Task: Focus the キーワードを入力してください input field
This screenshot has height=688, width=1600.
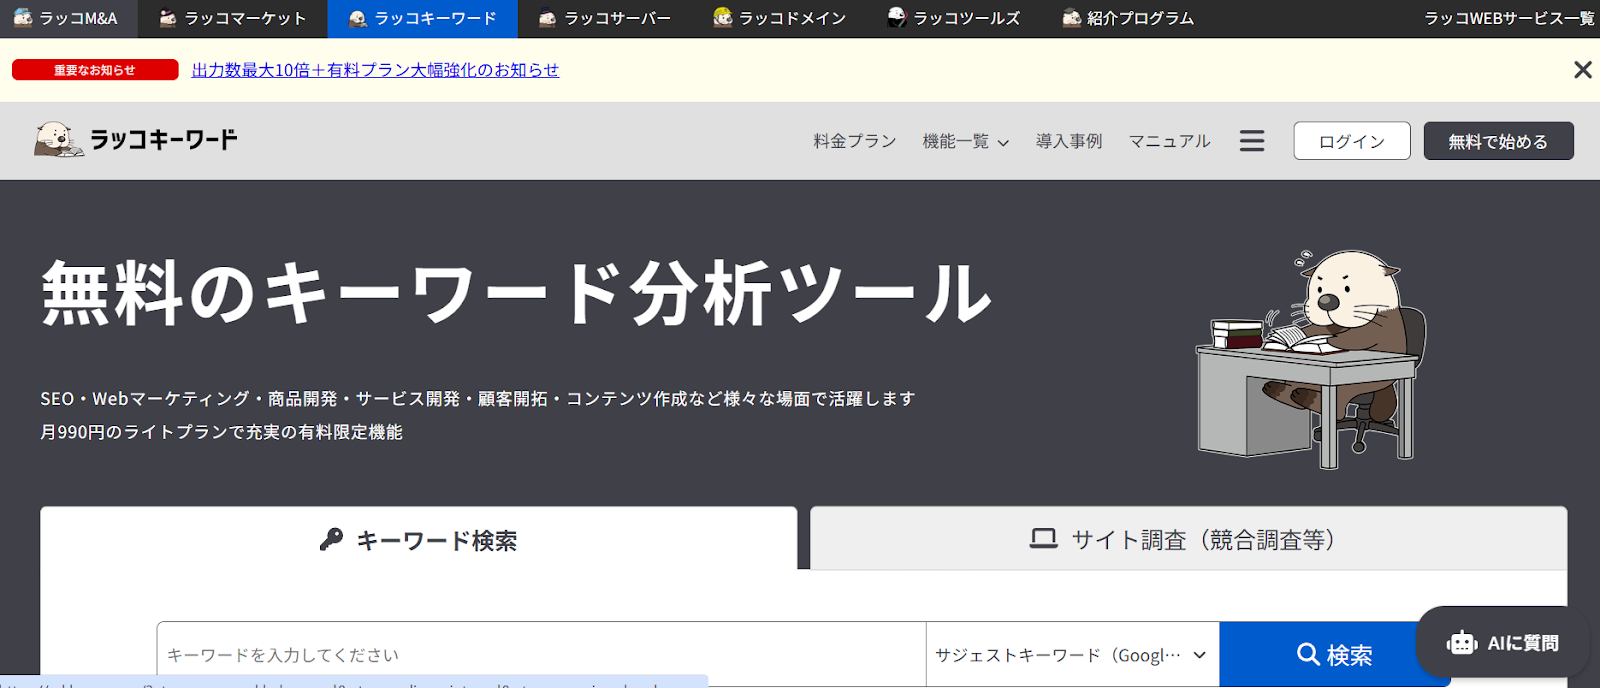Action: 542,654
